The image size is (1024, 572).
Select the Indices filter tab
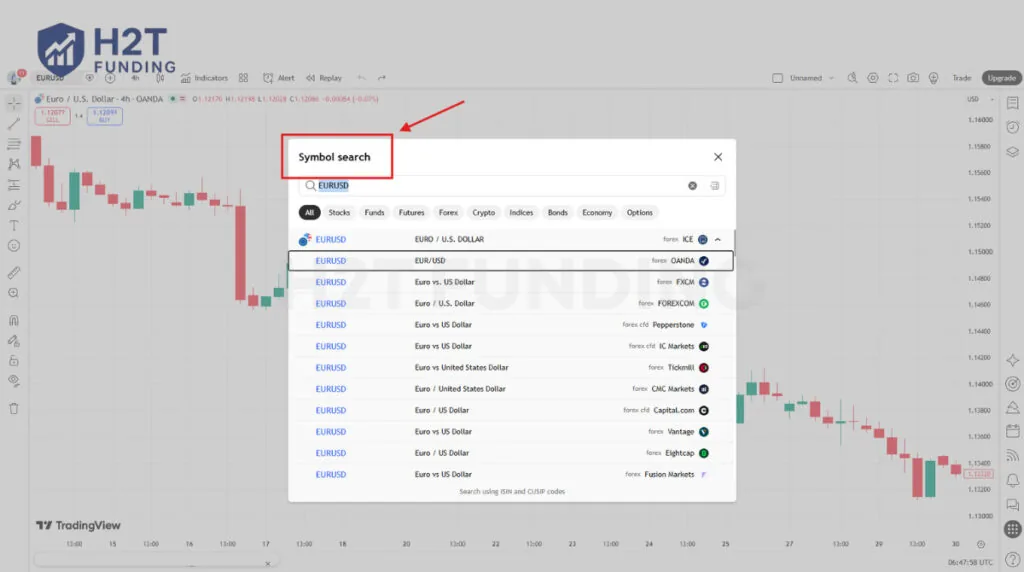click(x=521, y=212)
